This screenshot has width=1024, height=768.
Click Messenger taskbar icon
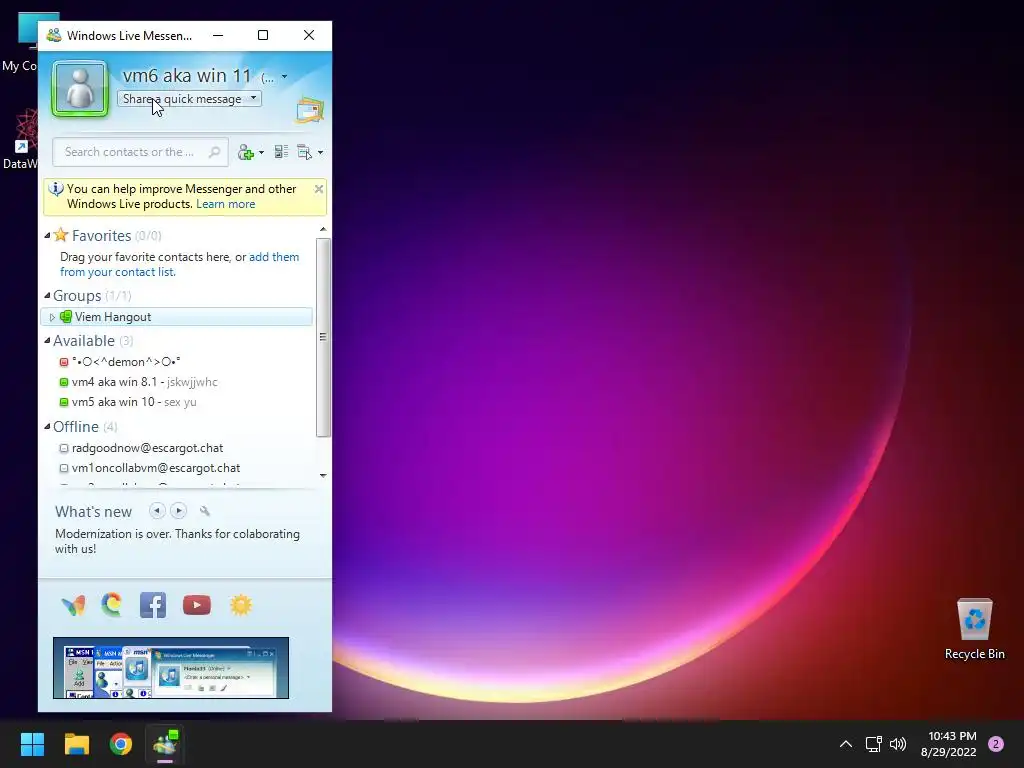pos(165,744)
